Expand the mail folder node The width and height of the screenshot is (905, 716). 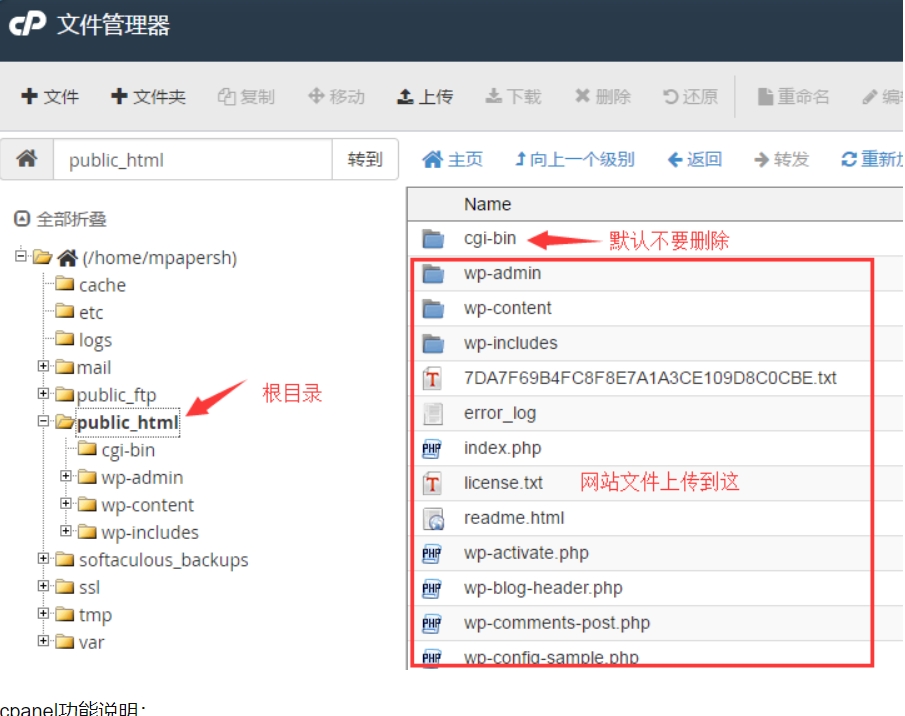[x=43, y=366]
